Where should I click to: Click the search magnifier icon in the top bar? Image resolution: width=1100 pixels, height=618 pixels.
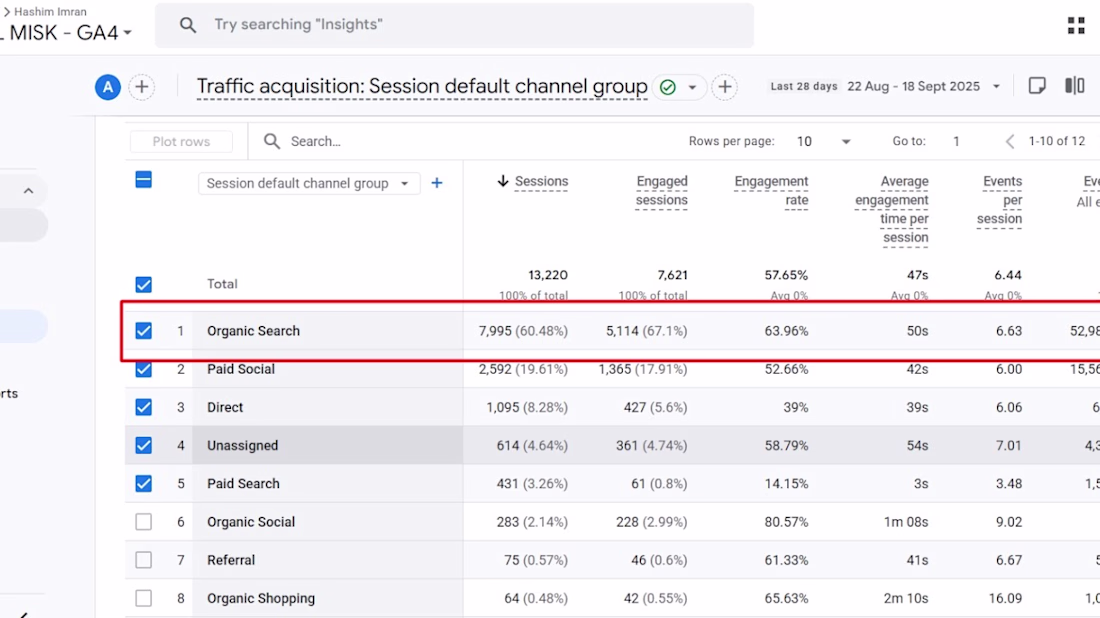(x=187, y=25)
